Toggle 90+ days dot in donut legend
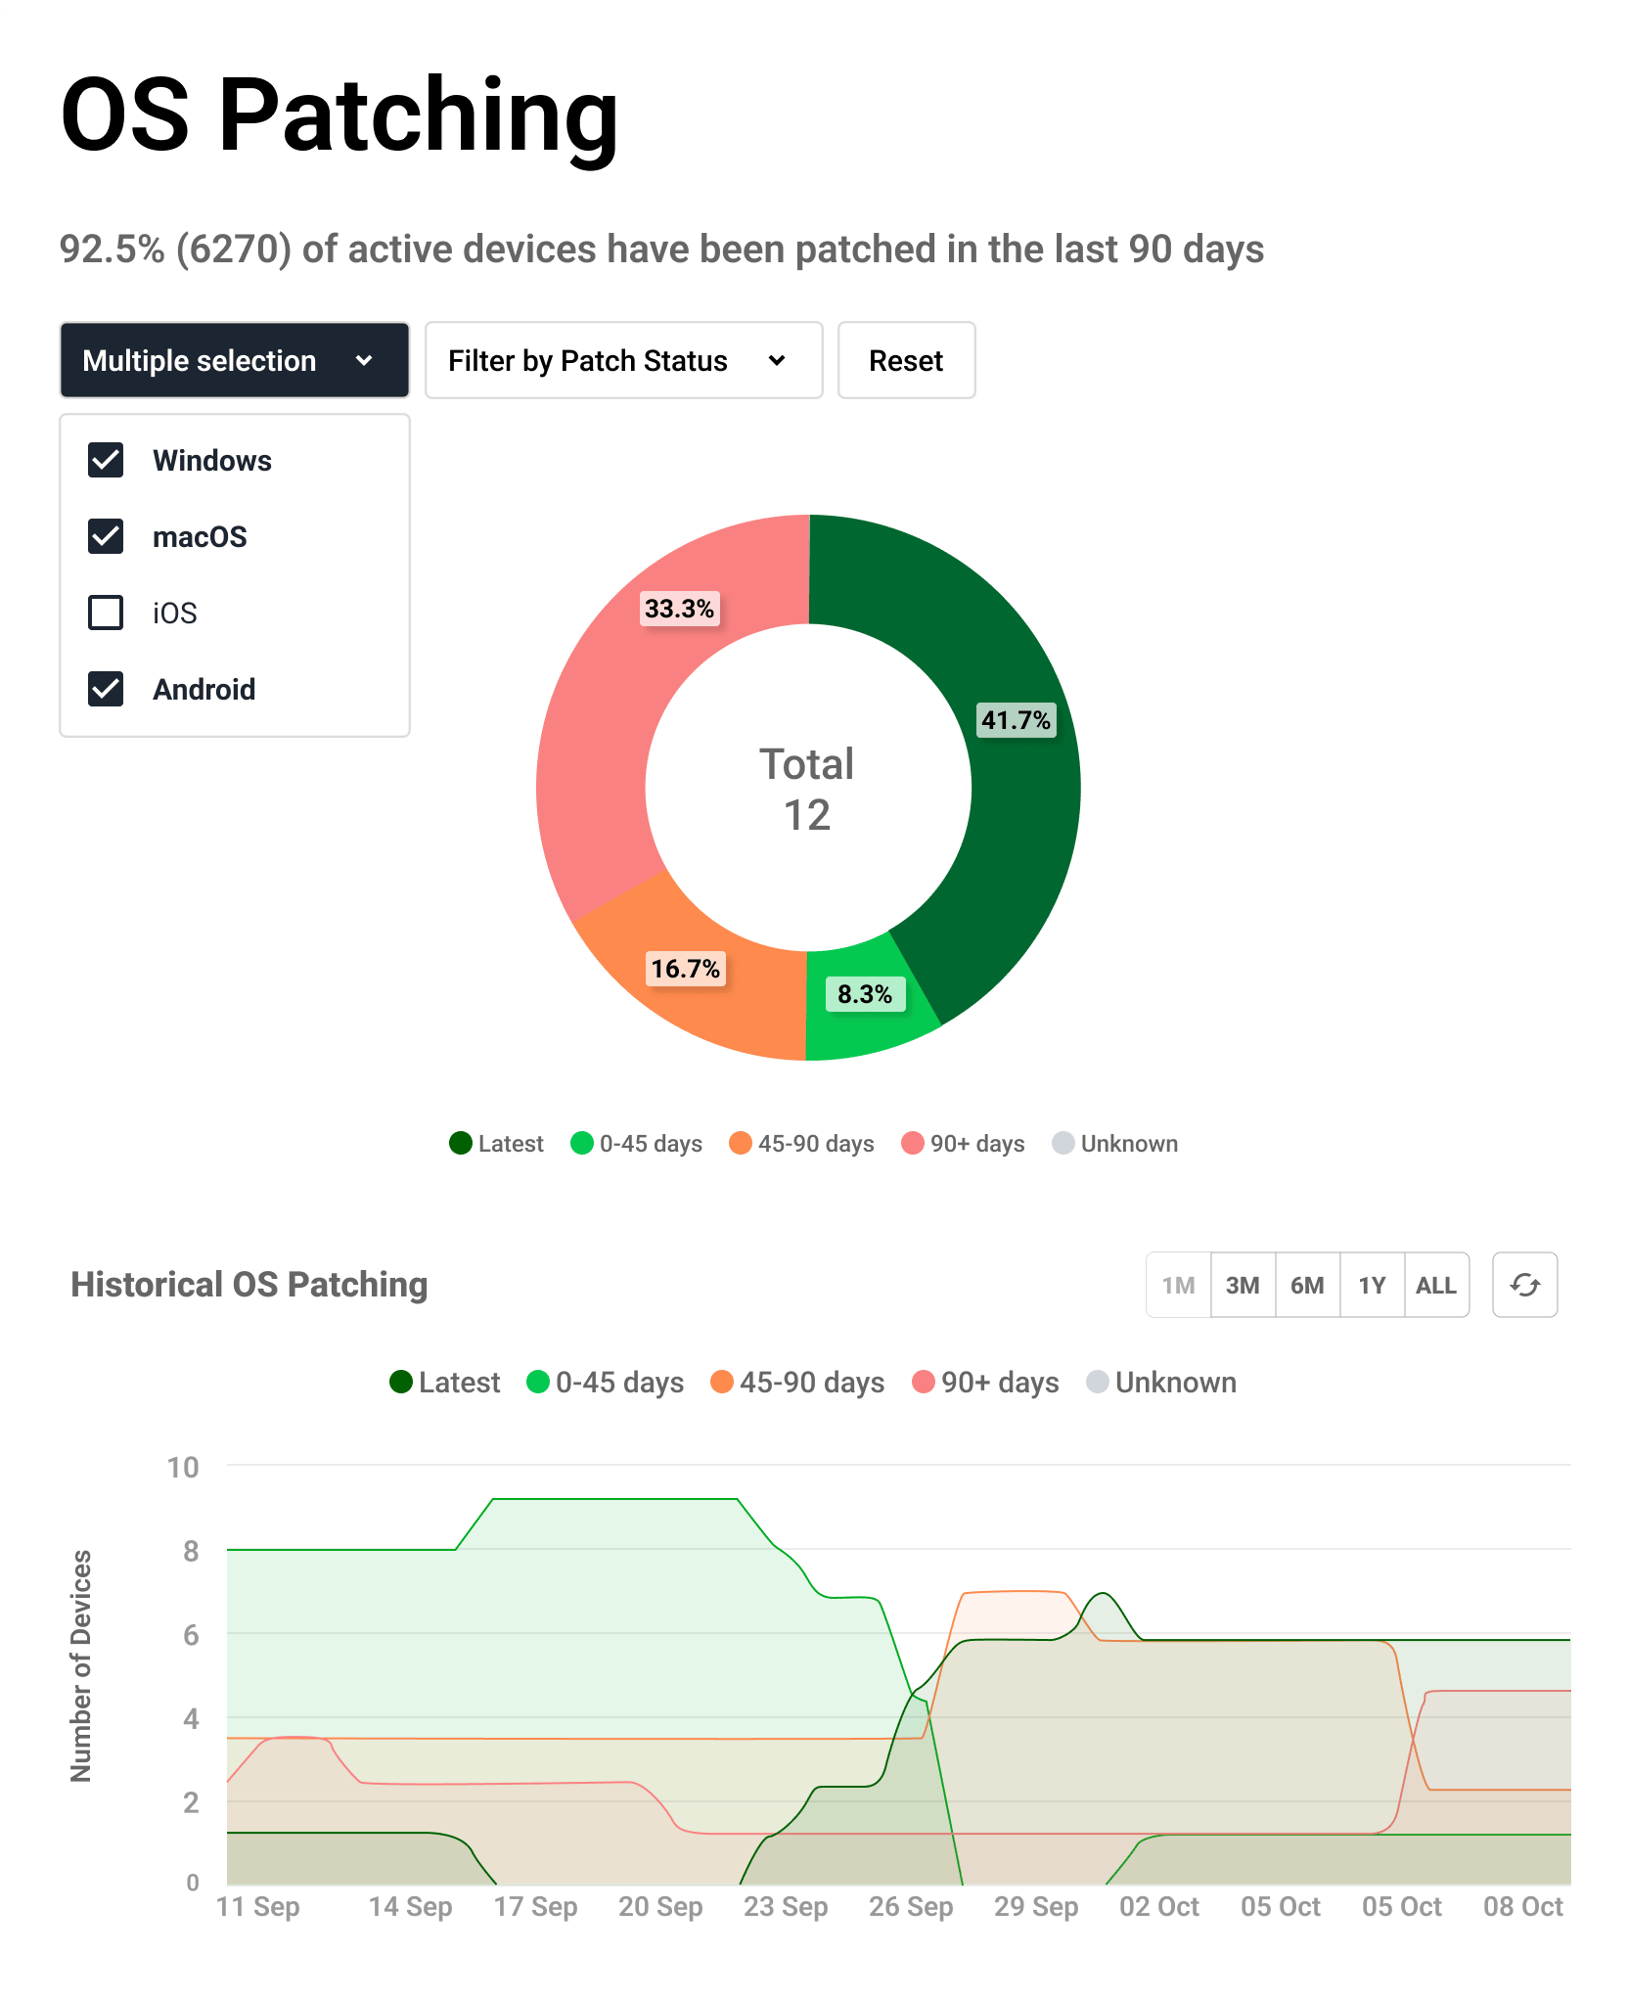This screenshot has width=1628, height=2000. click(912, 1143)
